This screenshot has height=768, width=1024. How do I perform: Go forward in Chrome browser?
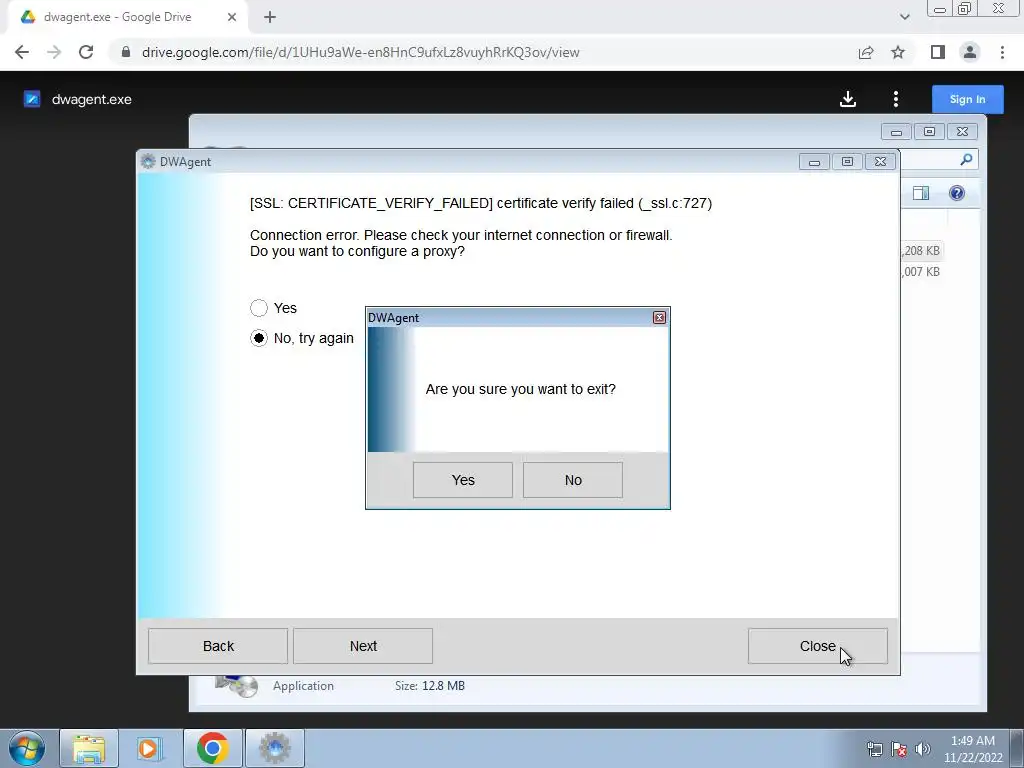(54, 52)
